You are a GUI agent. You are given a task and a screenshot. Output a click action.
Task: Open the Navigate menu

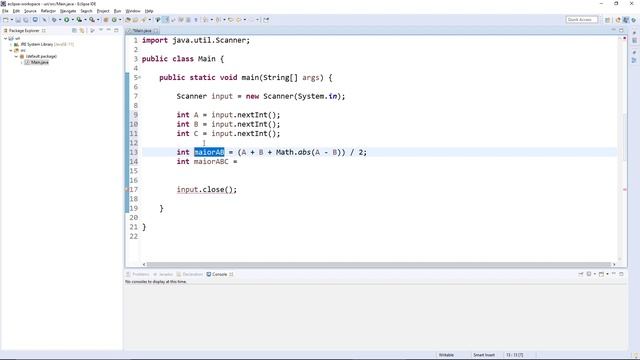point(68,11)
